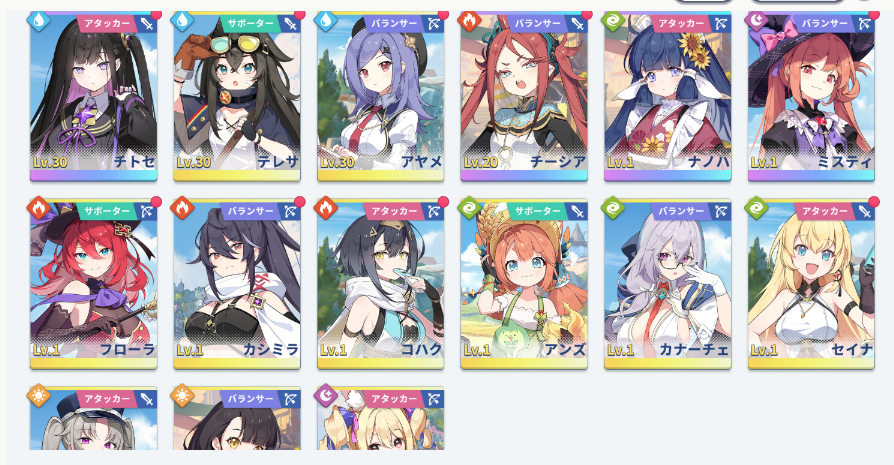Choose the Ayame (アヤメ) character card

(x=380, y=96)
